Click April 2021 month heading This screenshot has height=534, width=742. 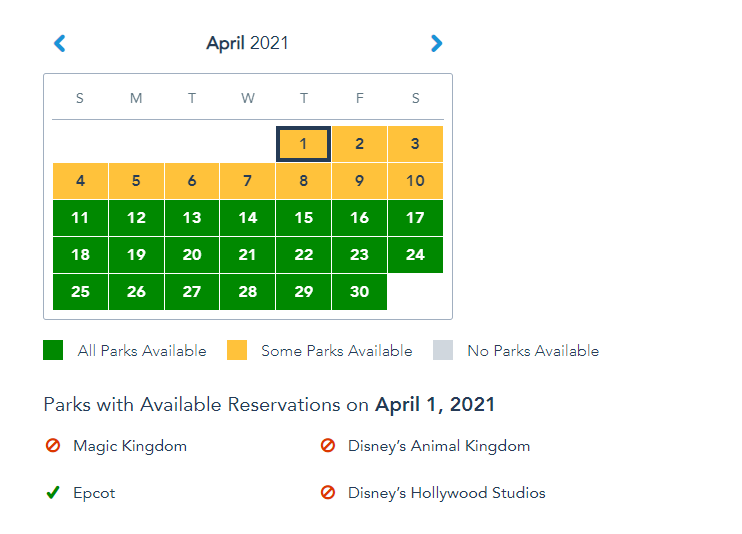(x=247, y=43)
